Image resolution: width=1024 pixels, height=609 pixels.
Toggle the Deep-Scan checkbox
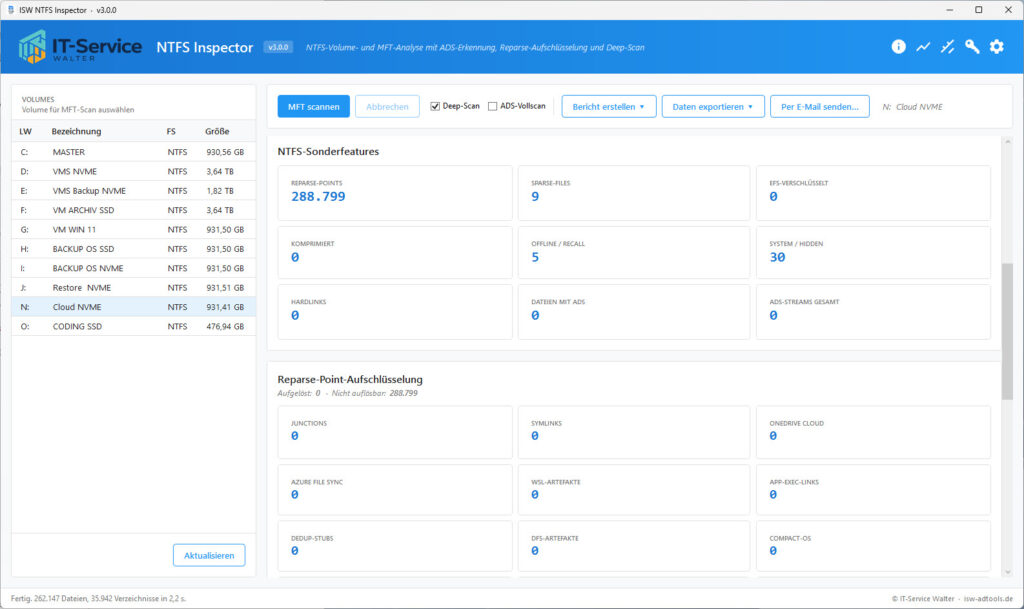(435, 106)
